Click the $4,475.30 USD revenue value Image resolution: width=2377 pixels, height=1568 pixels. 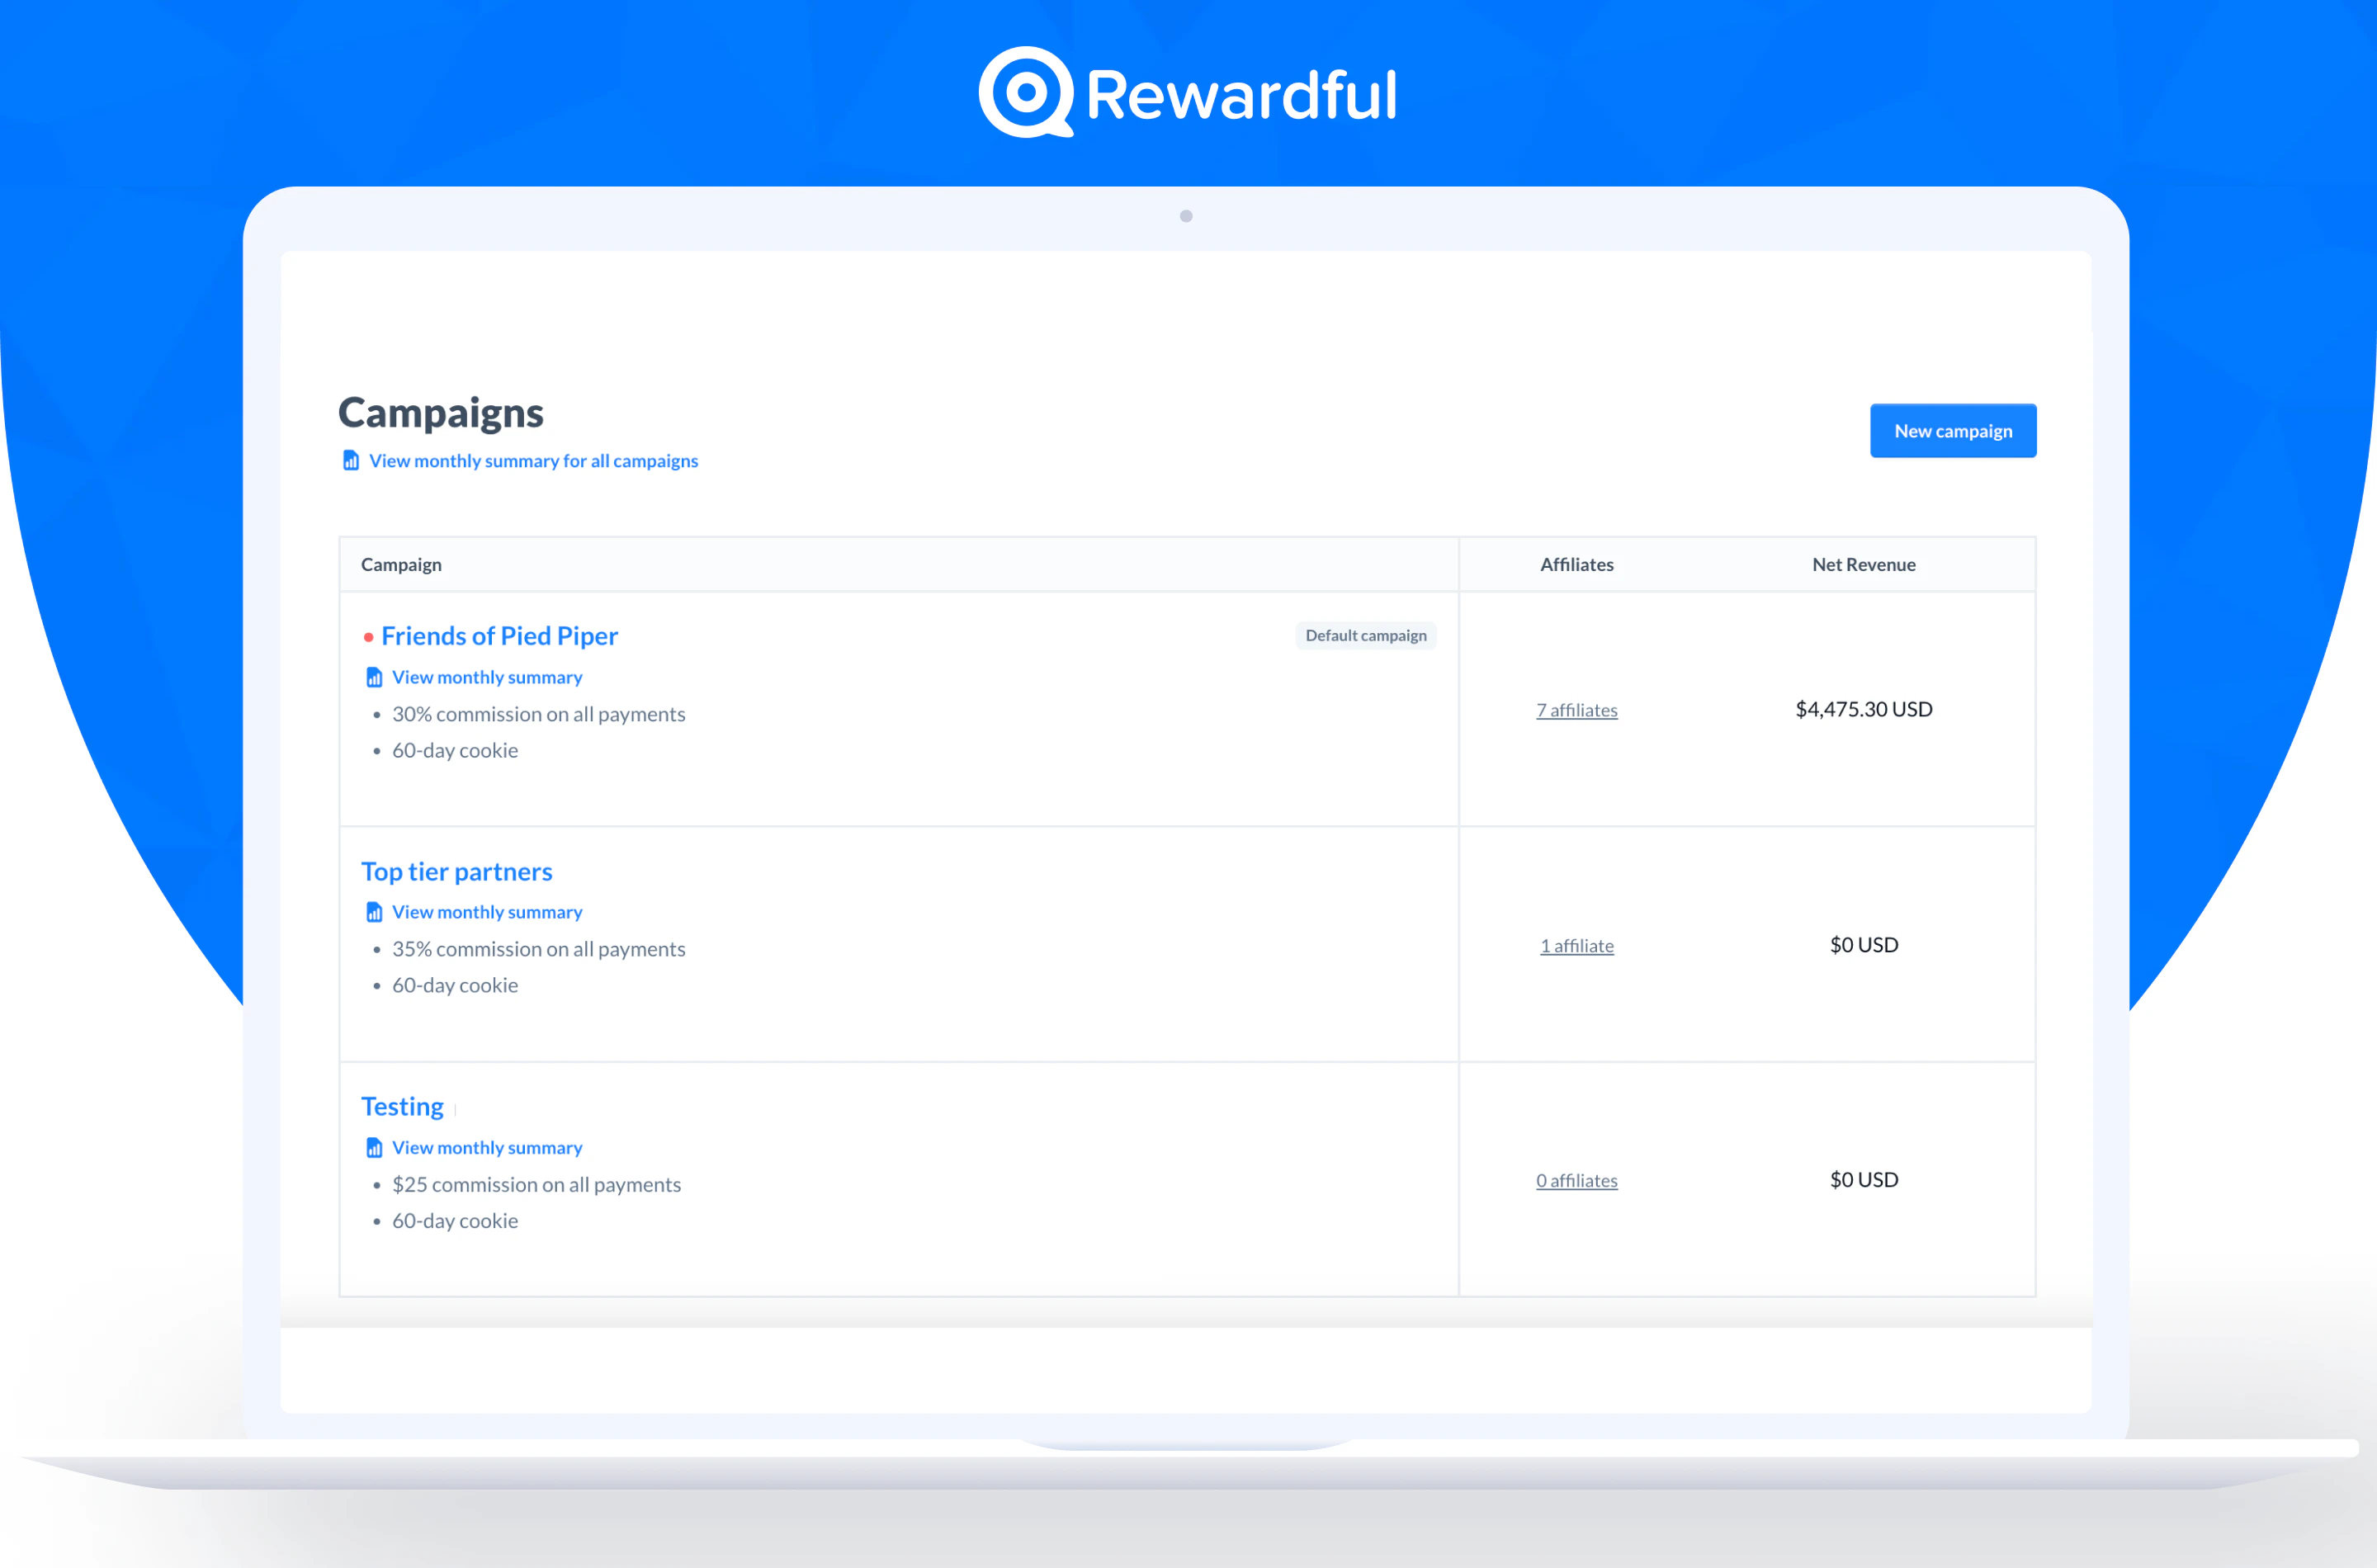pyautogui.click(x=1864, y=709)
